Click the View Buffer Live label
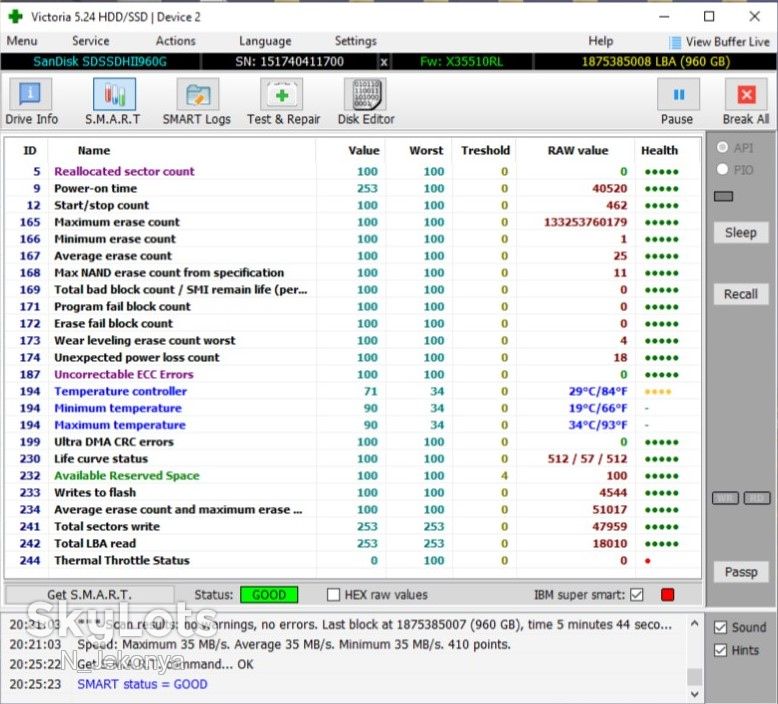Image resolution: width=778 pixels, height=704 pixels. tap(727, 42)
